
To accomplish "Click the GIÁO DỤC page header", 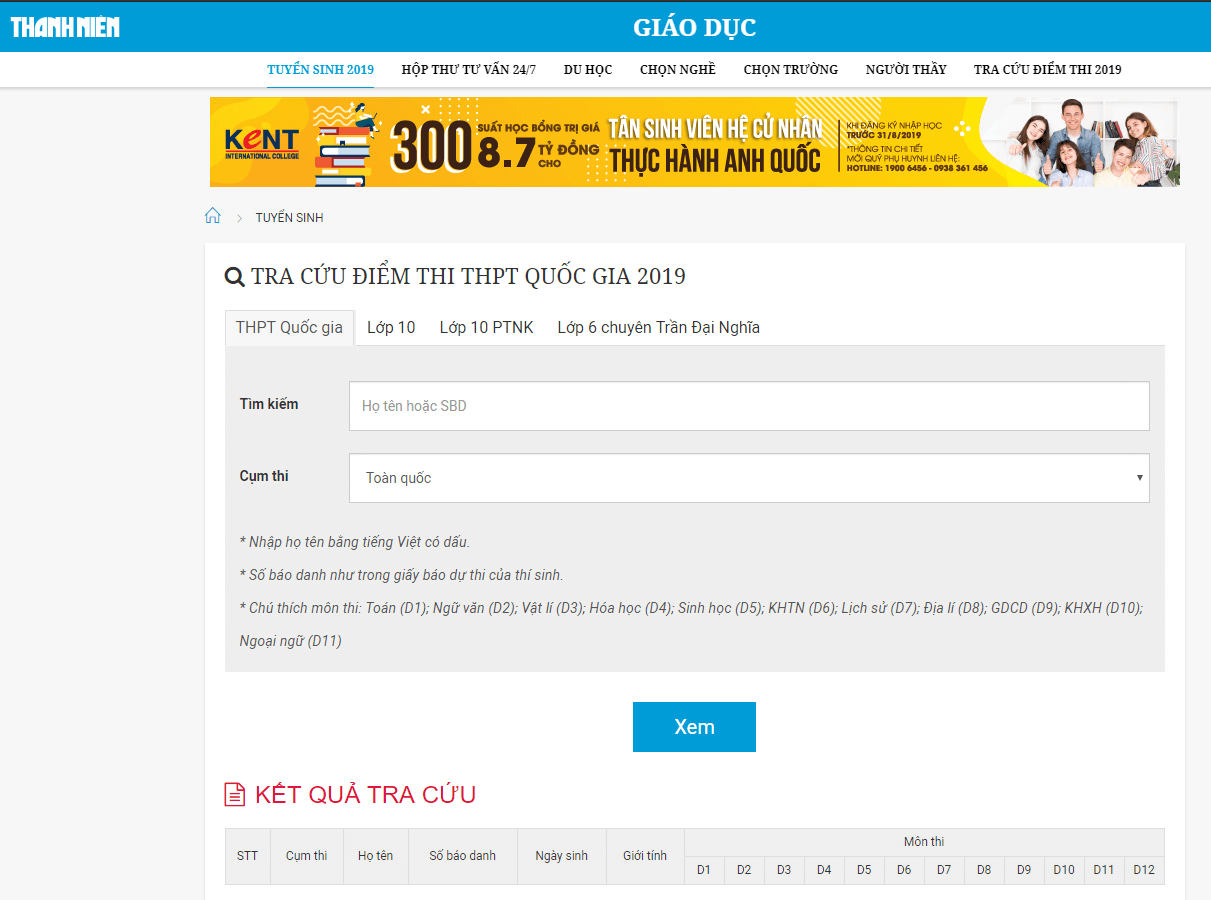I will [x=694, y=27].
